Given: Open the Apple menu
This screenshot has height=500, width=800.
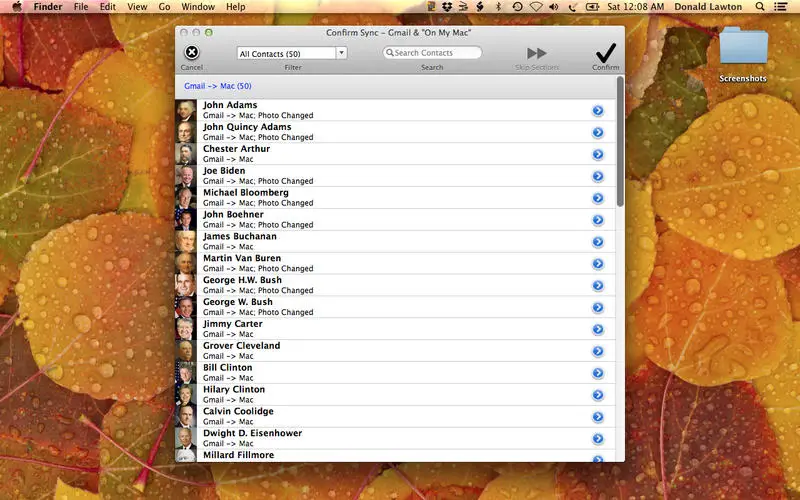Looking at the screenshot, I should (16, 7).
